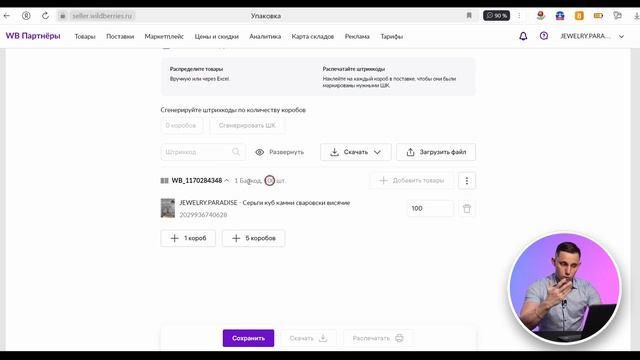Screen dimensions: 640x360
Task: Click the seller.wildberries.ru address bar
Action: [x=102, y=16]
